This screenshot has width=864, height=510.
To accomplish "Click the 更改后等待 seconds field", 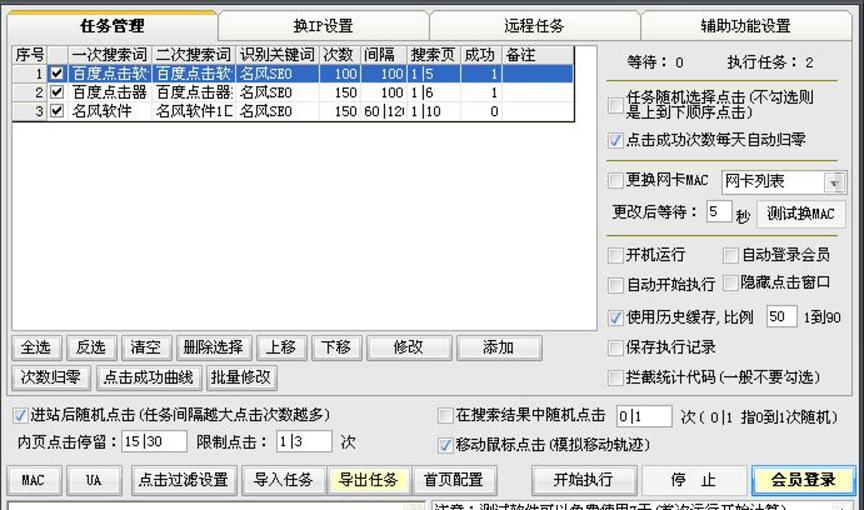I will point(719,212).
